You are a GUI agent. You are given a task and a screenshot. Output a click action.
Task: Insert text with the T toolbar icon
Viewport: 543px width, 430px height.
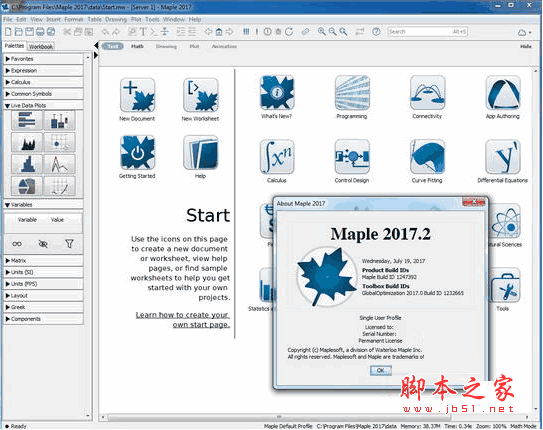click(x=143, y=32)
